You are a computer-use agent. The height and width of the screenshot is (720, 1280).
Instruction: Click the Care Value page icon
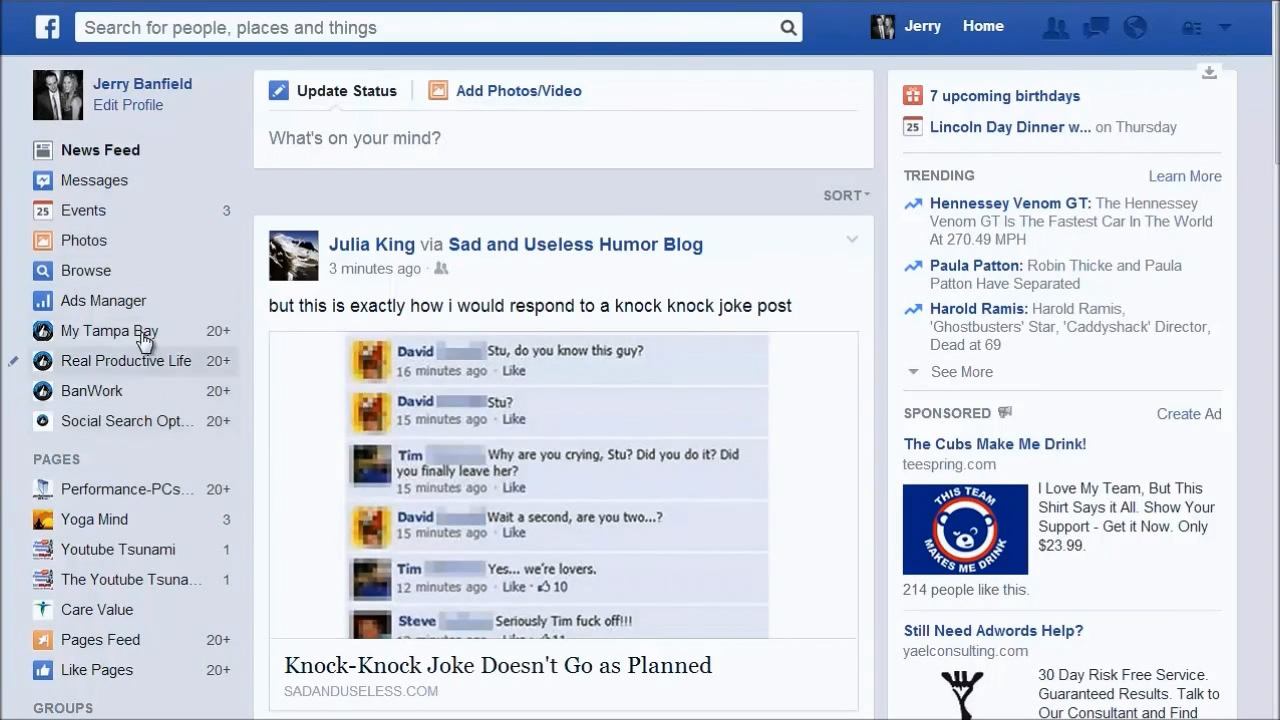[x=42, y=609]
